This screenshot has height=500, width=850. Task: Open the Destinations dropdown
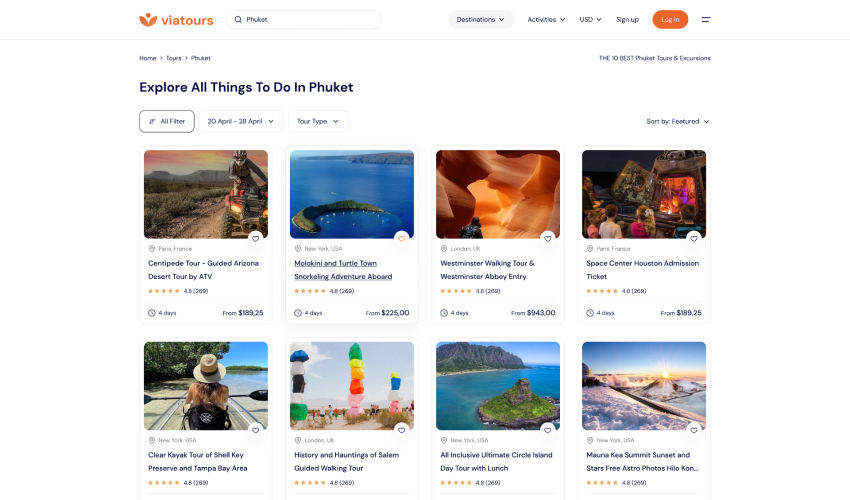point(480,19)
